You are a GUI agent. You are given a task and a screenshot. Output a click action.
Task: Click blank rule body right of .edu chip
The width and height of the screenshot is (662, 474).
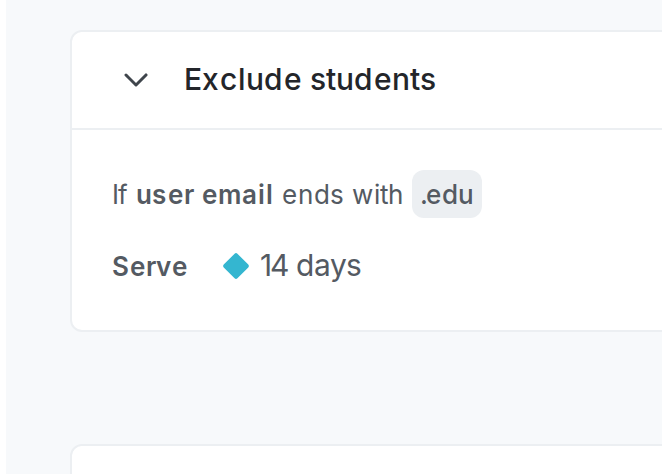(x=570, y=195)
